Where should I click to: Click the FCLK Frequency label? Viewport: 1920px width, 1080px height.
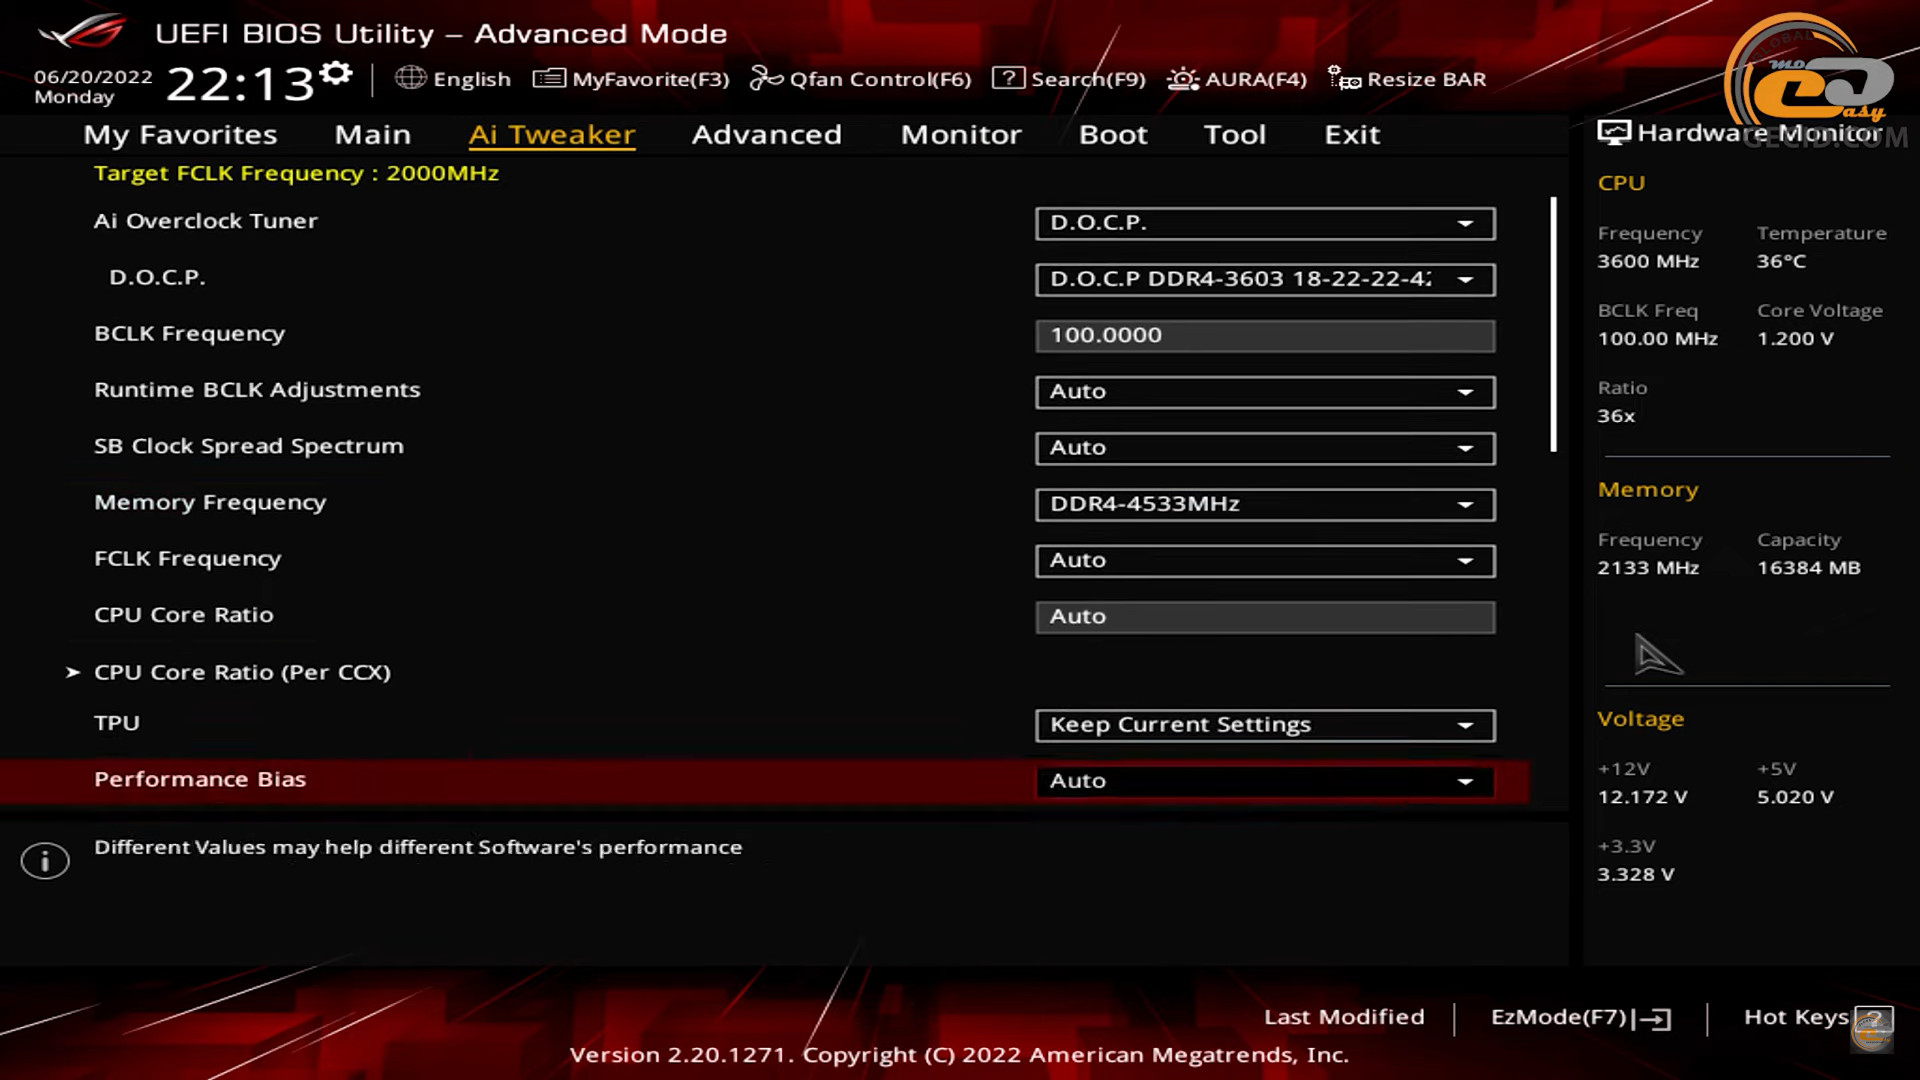point(188,559)
